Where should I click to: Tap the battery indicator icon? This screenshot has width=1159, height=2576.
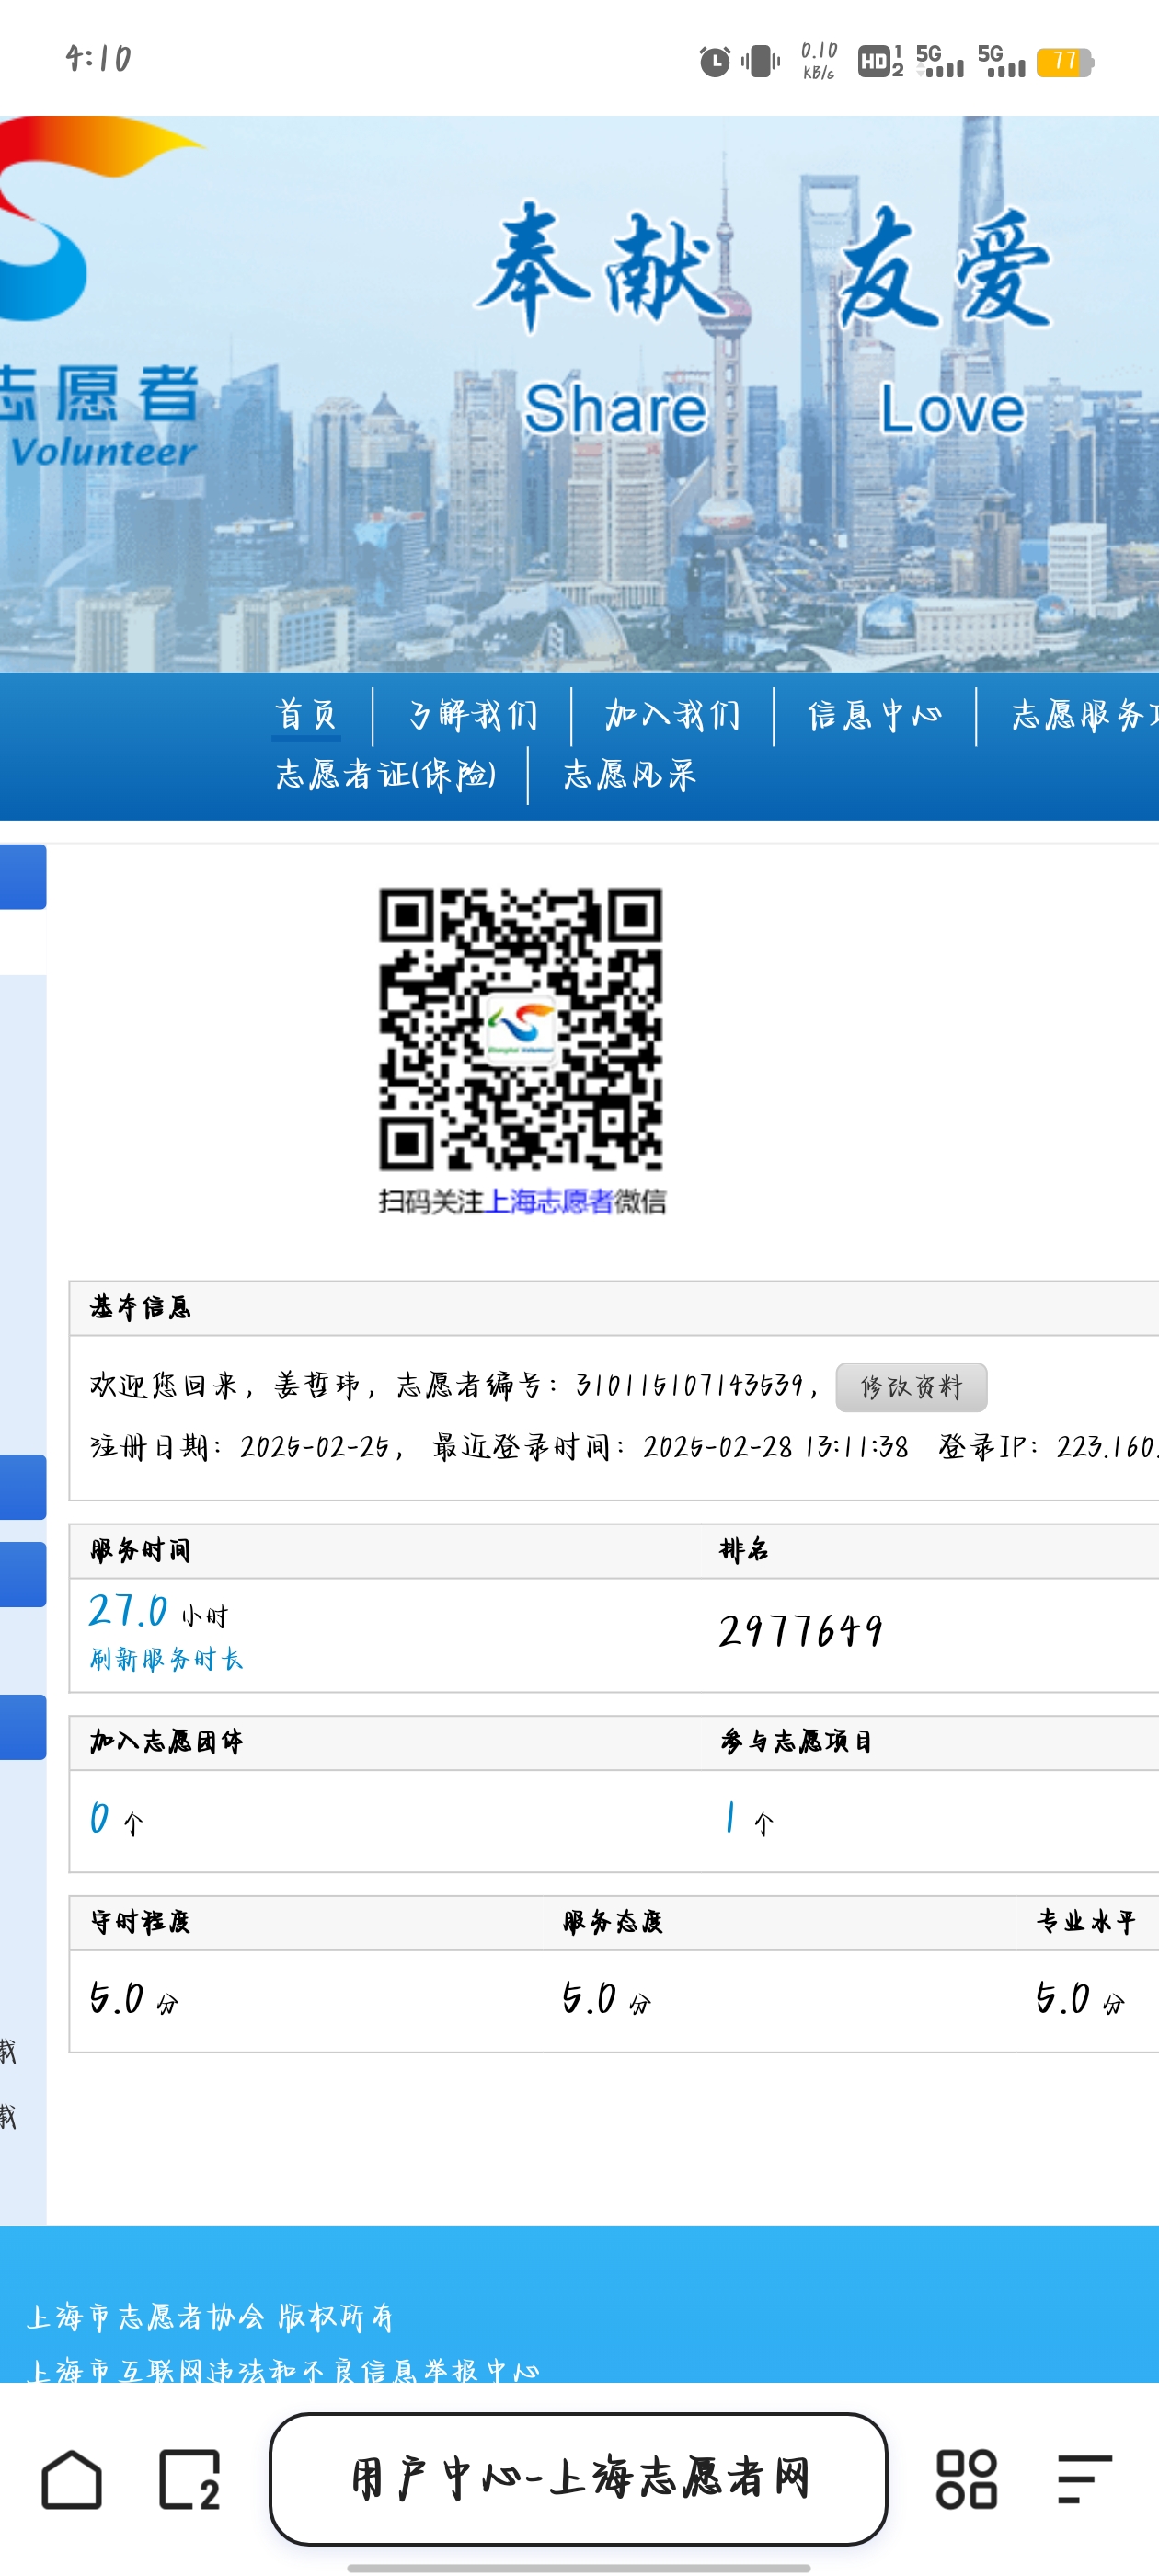point(1064,62)
